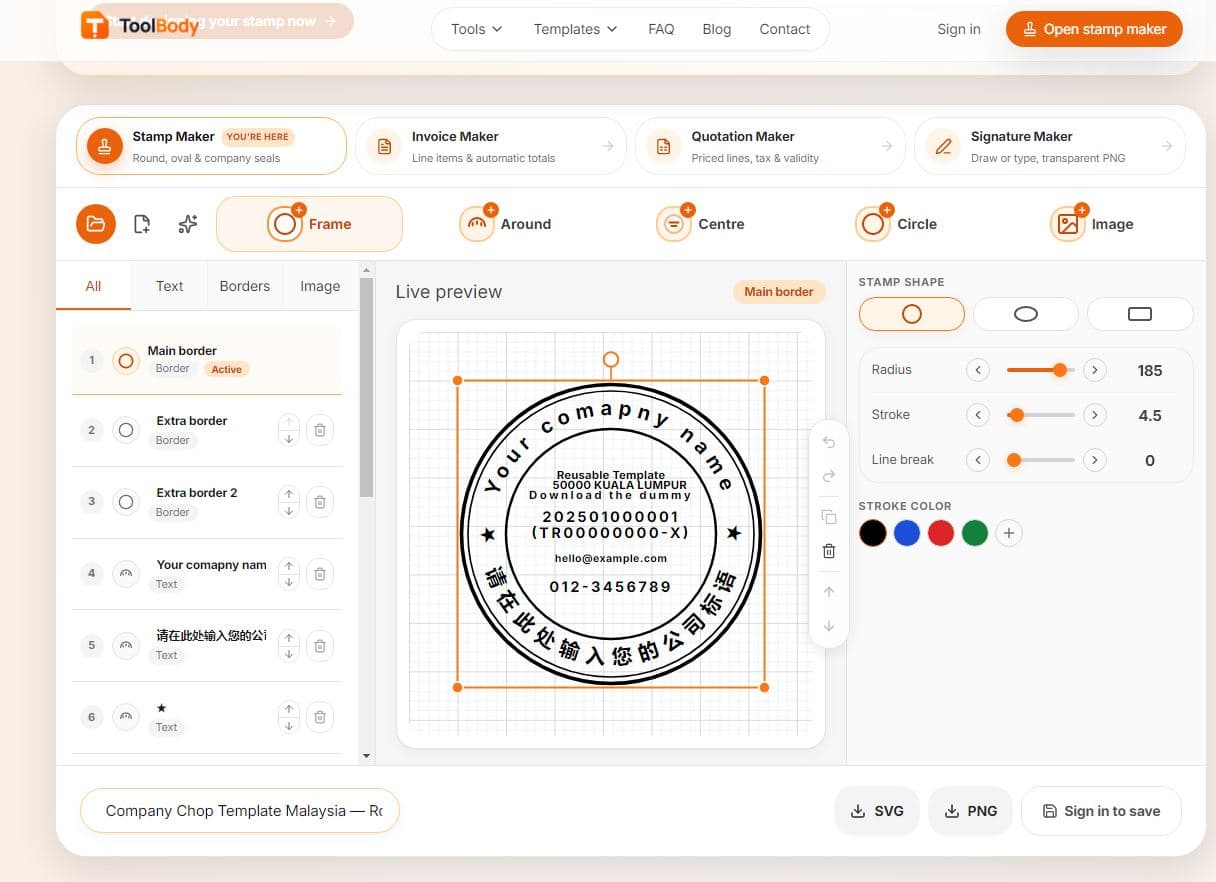Duplicate the selected element
The width and height of the screenshot is (1216, 882).
point(828,517)
